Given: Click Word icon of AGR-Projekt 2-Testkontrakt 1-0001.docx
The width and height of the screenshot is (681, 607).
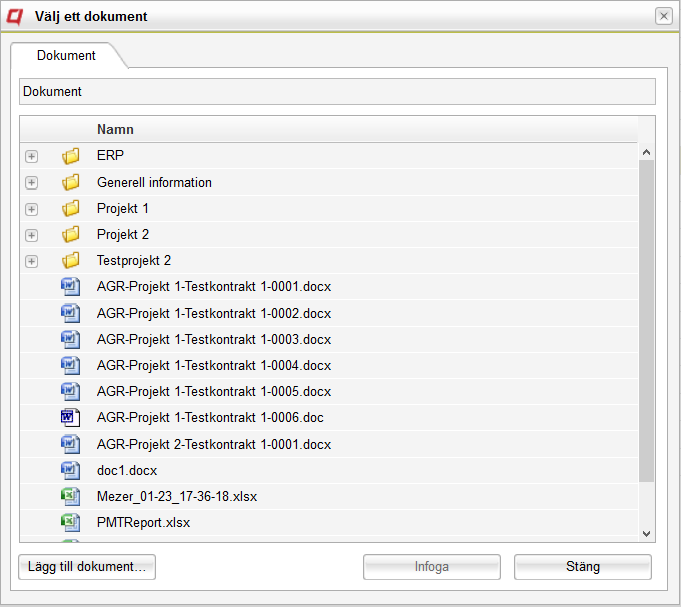Looking at the screenshot, I should pyautogui.click(x=70, y=444).
